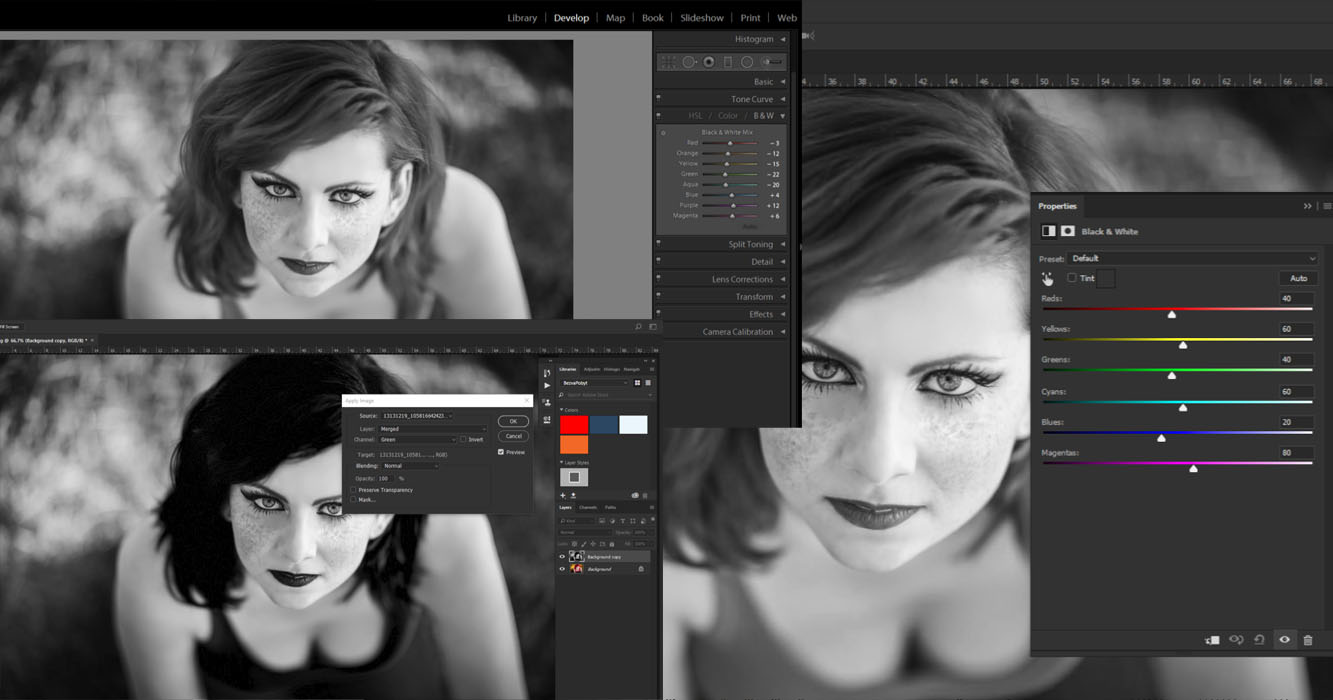Click the view previous state icon
Screen dimensions: 1333x700
pyautogui.click(x=1236, y=640)
